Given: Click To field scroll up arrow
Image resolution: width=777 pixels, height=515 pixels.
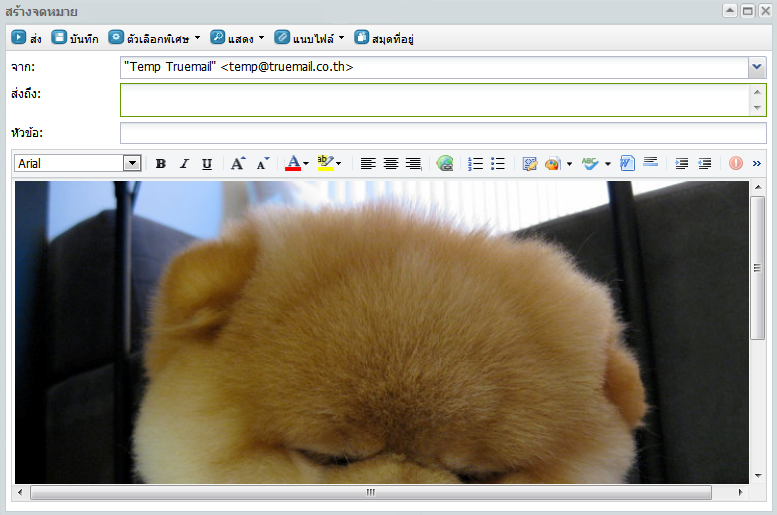Looking at the screenshot, I should pos(757,92).
